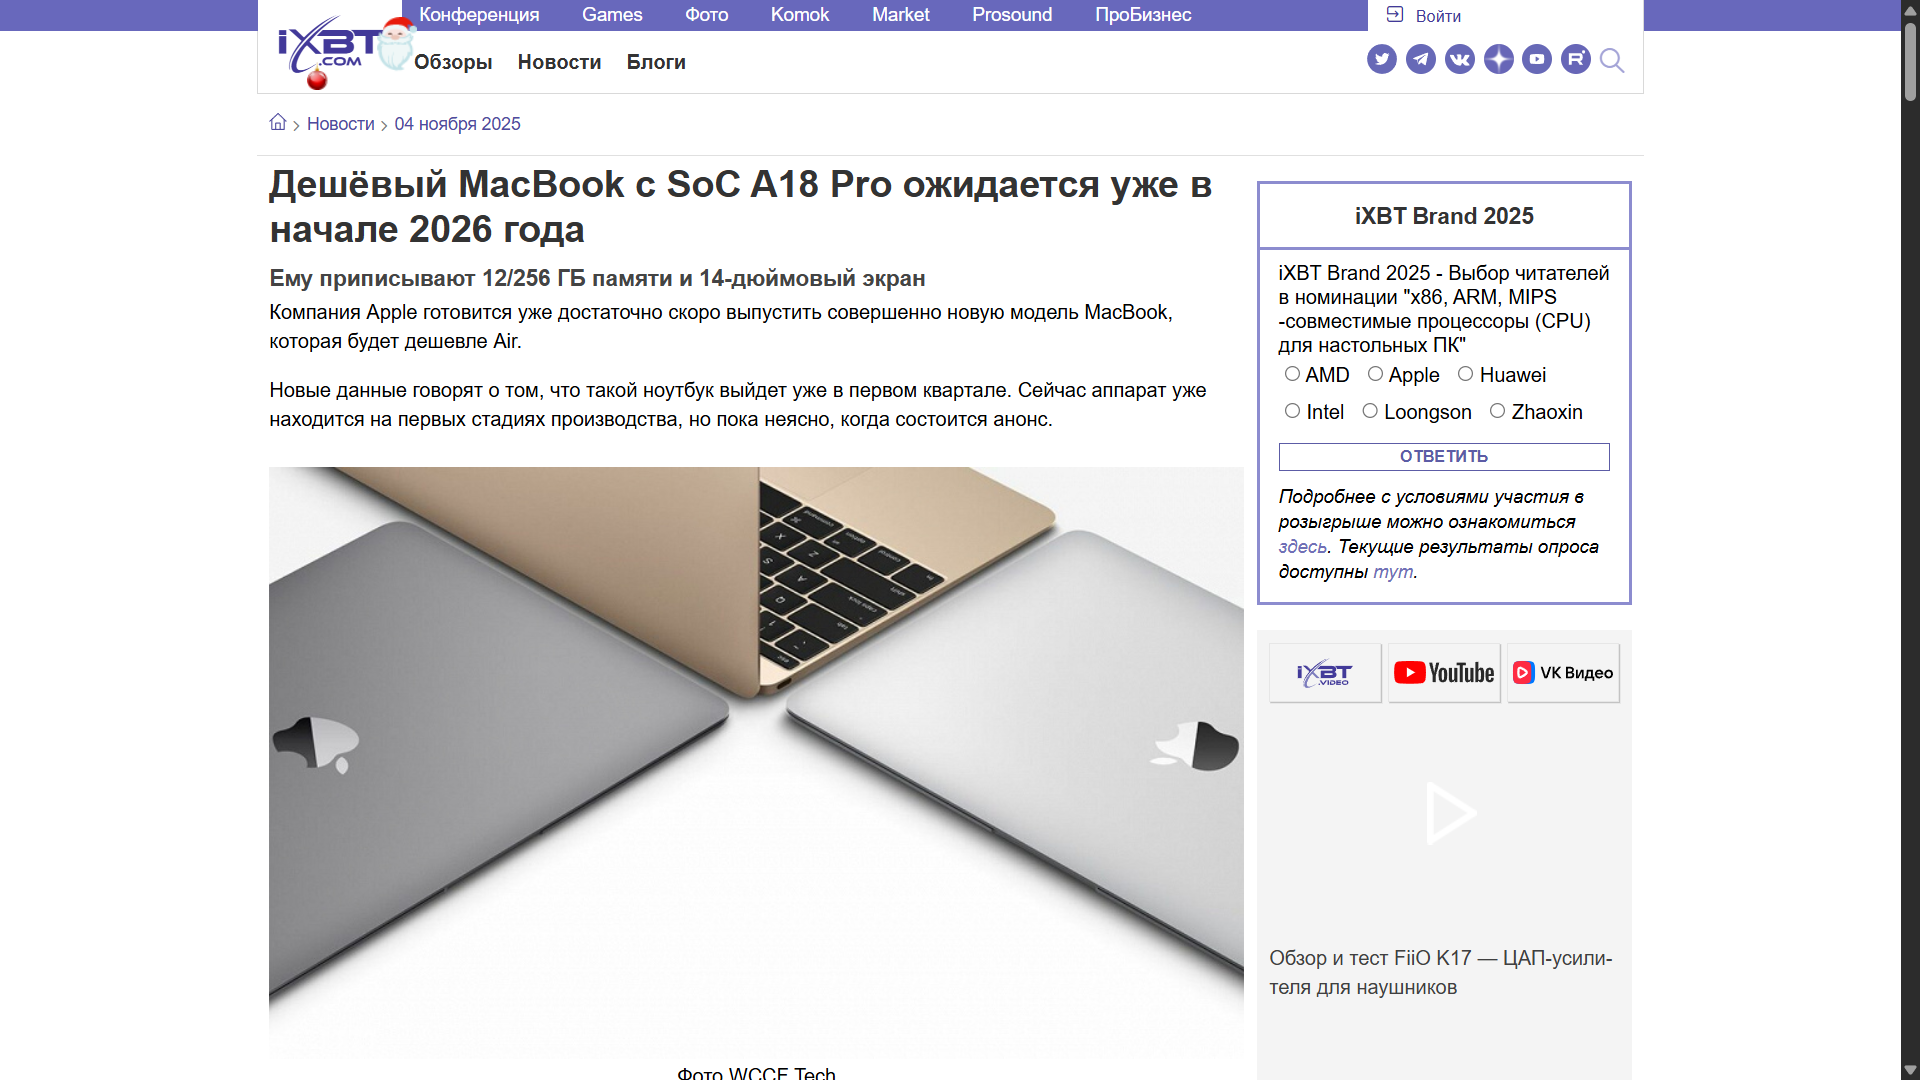
Task: Open the Обзоры navigation section
Action: (453, 62)
